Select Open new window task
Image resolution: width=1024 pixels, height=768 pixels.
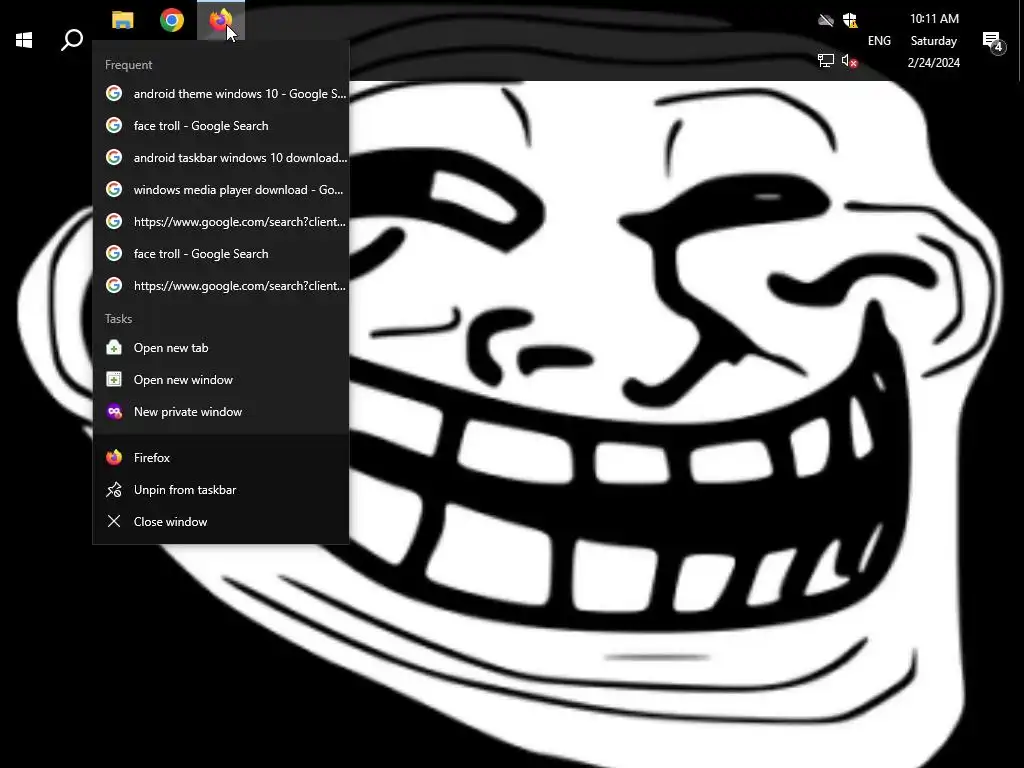(221, 379)
